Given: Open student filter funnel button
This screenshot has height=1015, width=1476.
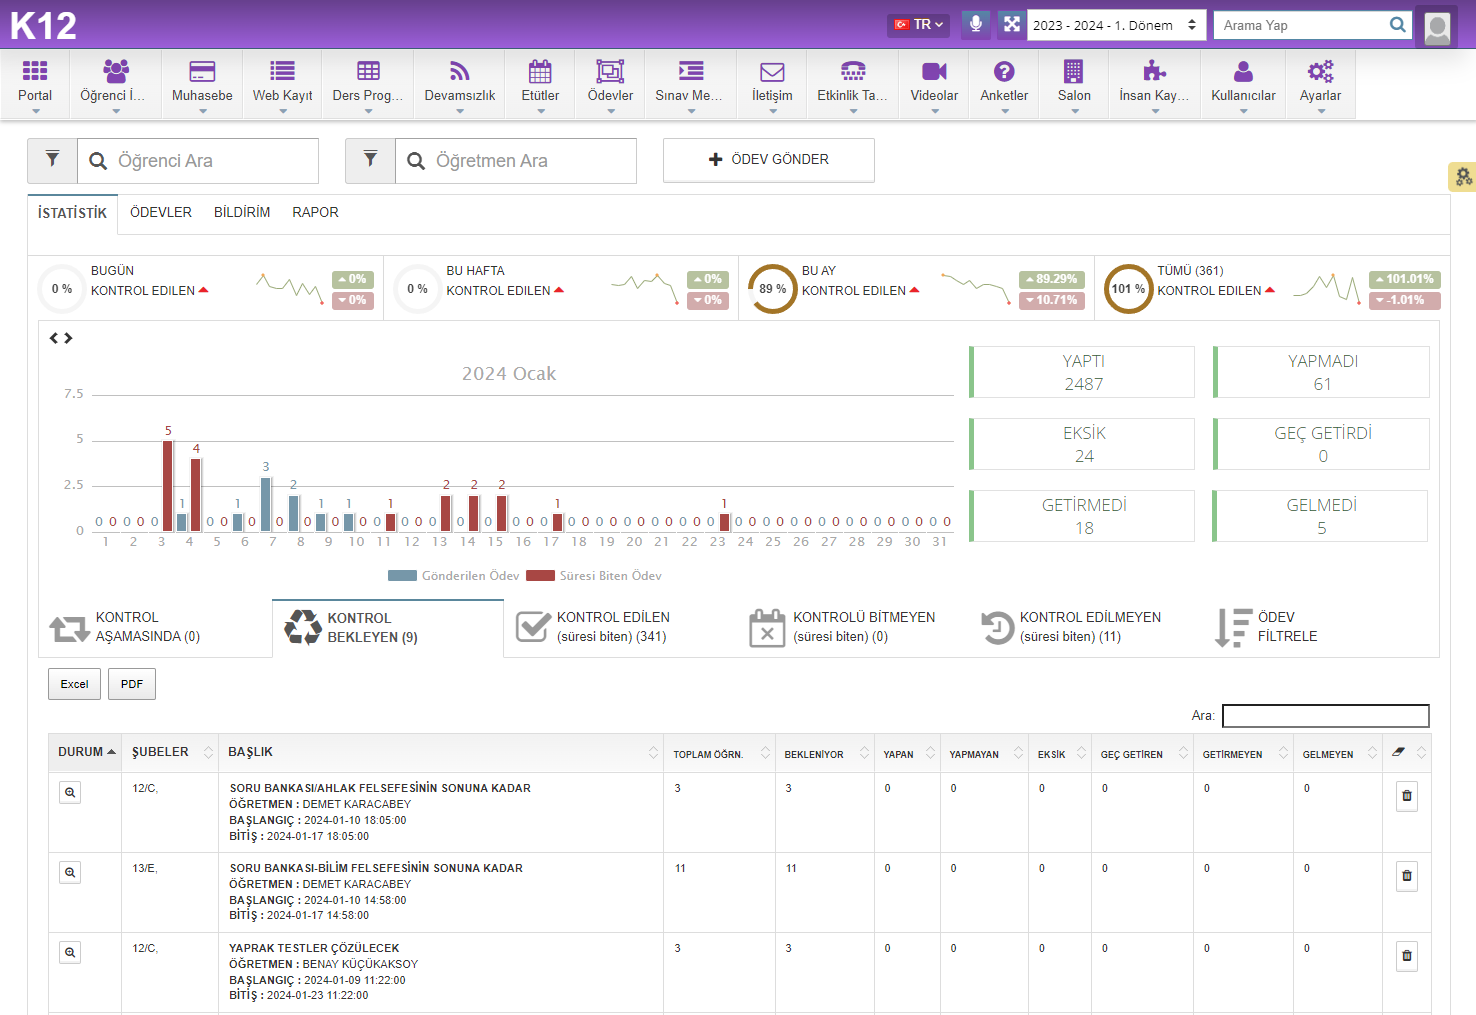Looking at the screenshot, I should [53, 160].
